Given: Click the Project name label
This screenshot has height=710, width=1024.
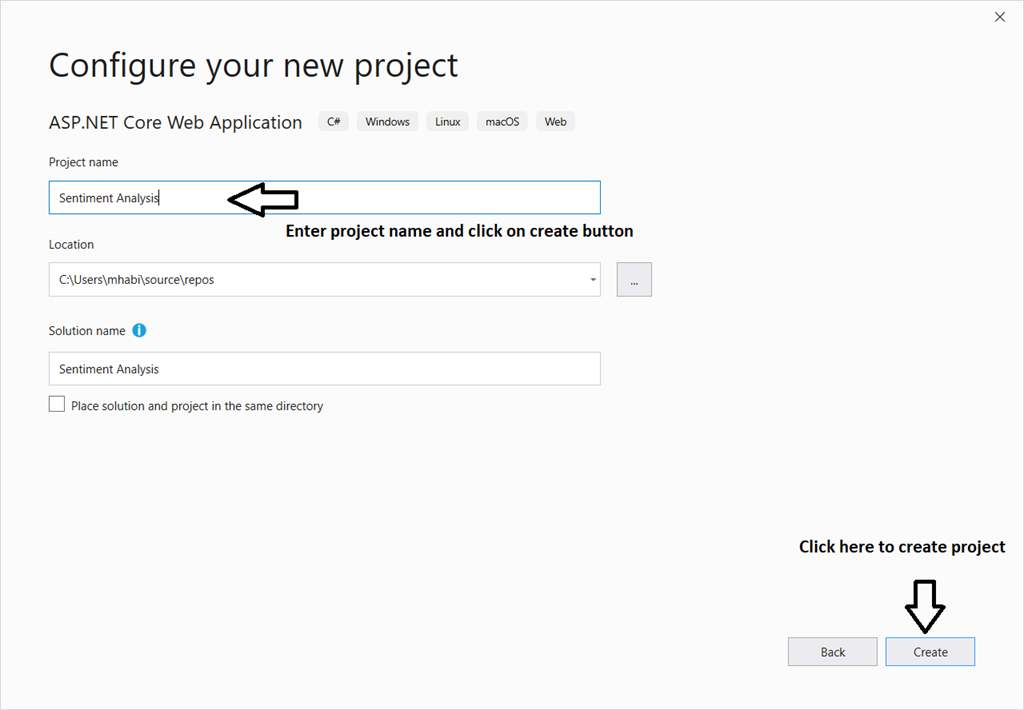Looking at the screenshot, I should tap(83, 162).
